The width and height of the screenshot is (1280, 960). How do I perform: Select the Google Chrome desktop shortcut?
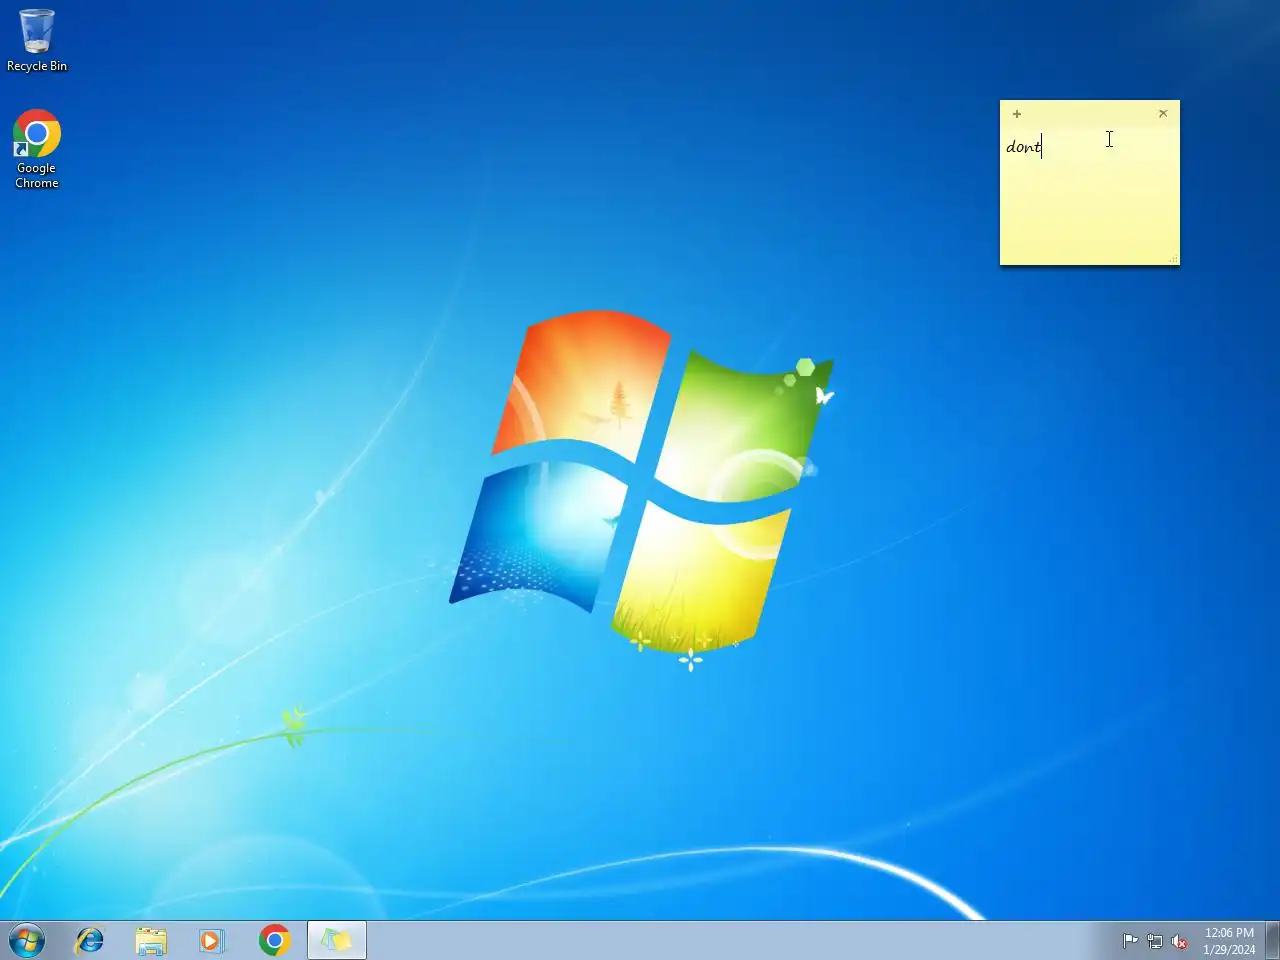[x=37, y=149]
